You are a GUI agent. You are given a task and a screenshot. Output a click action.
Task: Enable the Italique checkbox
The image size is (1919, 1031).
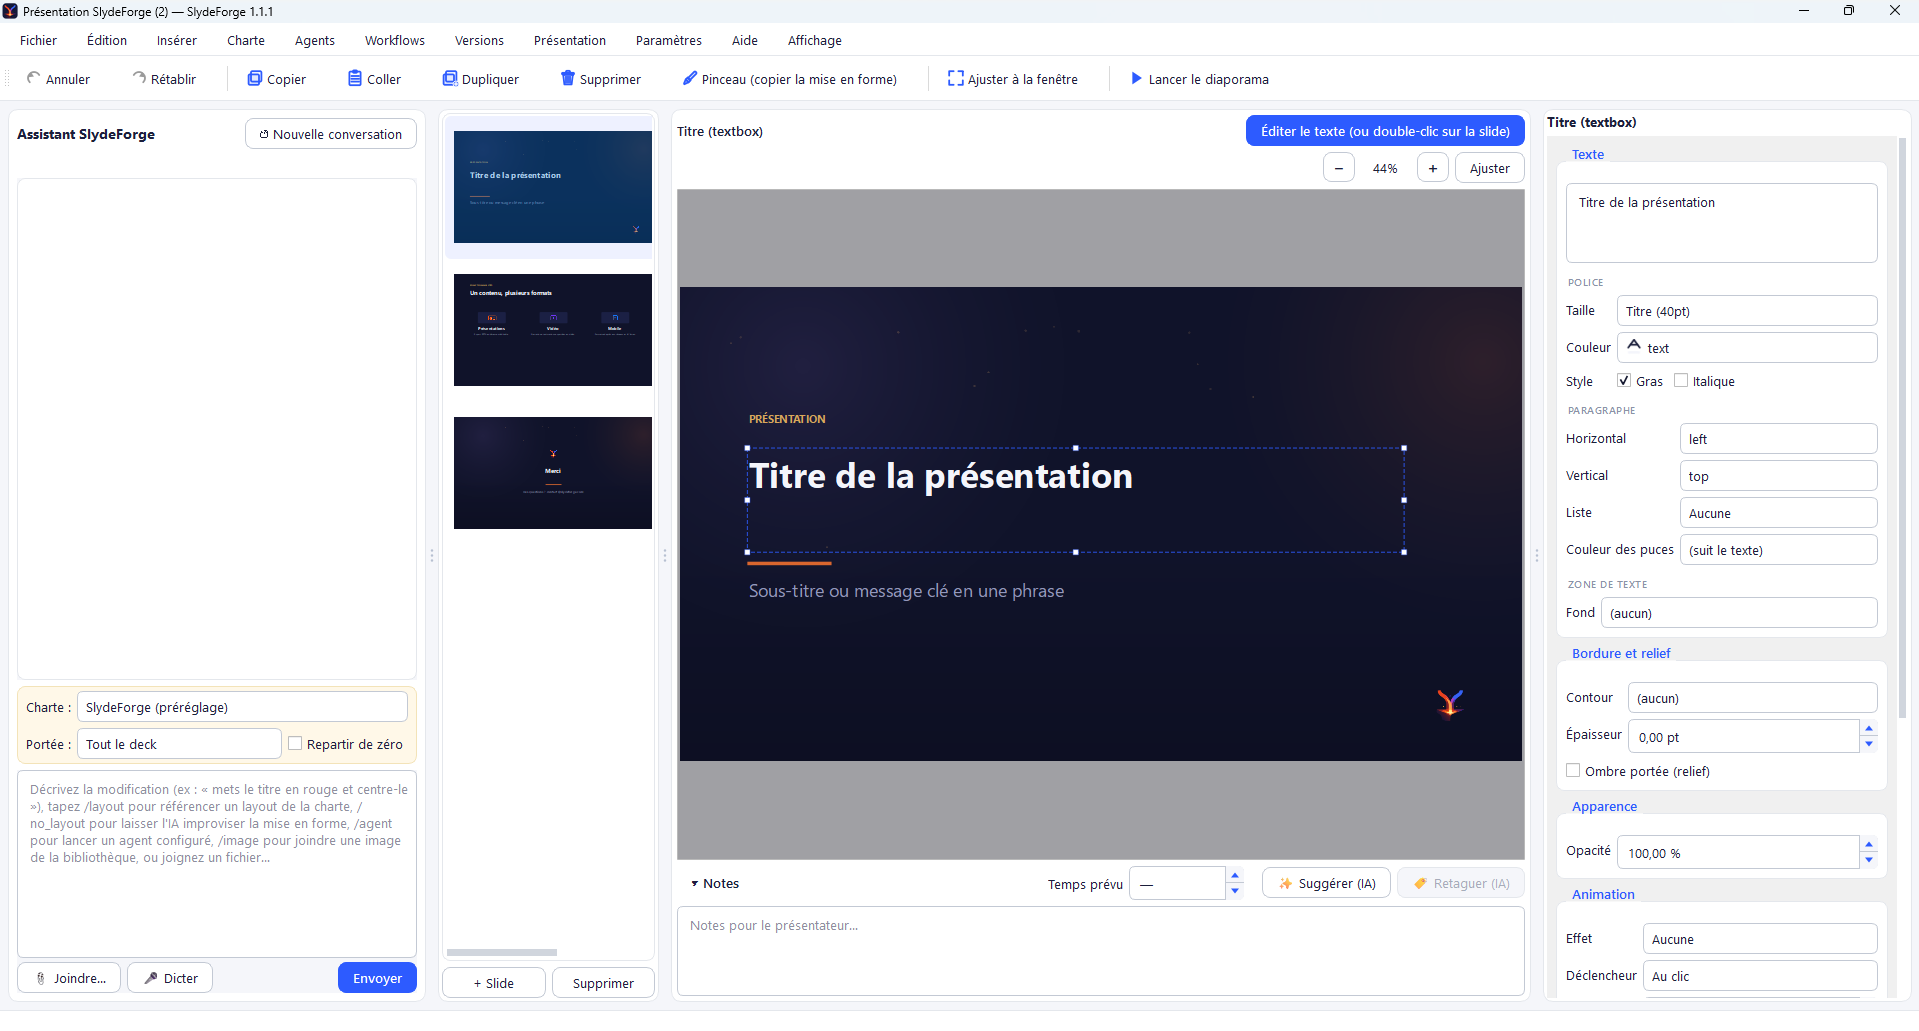point(1681,380)
